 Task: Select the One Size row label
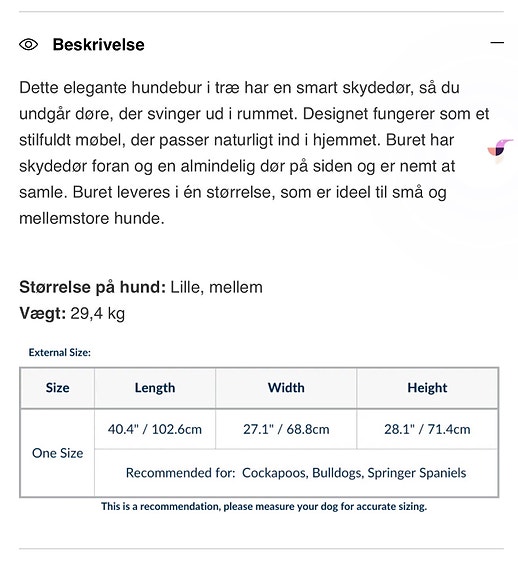(x=58, y=453)
